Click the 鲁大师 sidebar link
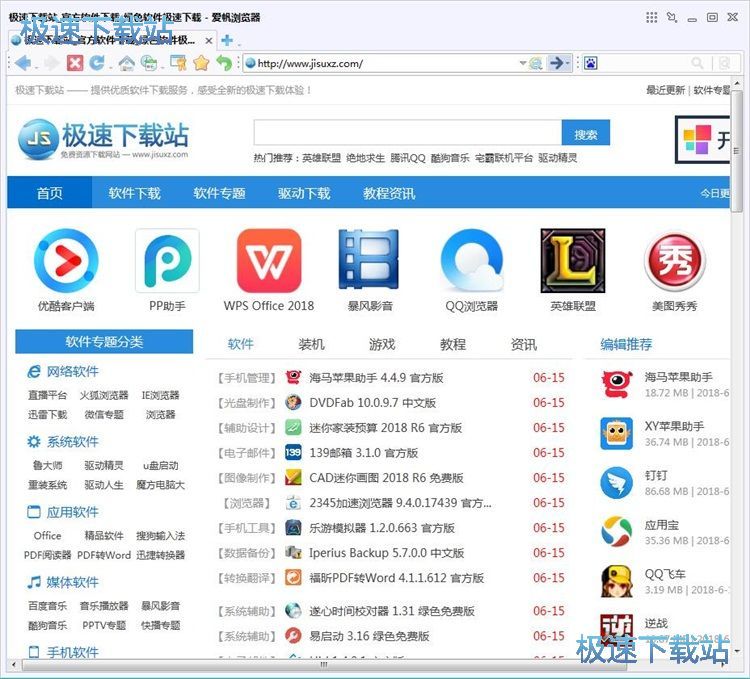This screenshot has width=750, height=679. coord(47,465)
